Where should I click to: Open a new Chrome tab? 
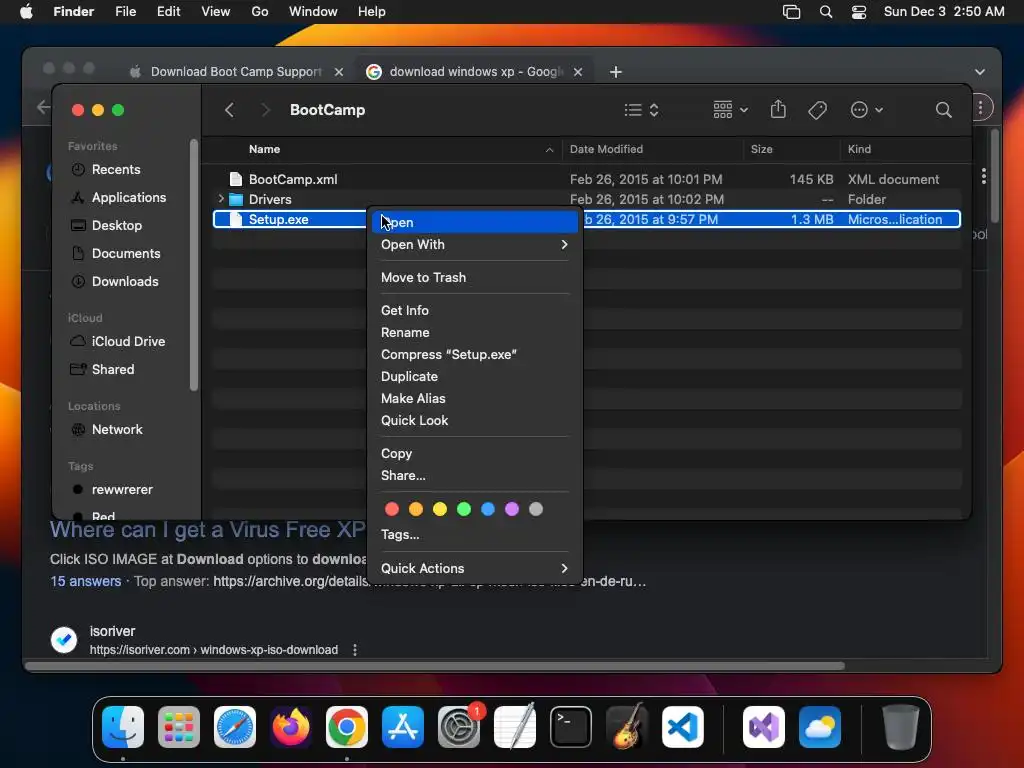[x=616, y=72]
